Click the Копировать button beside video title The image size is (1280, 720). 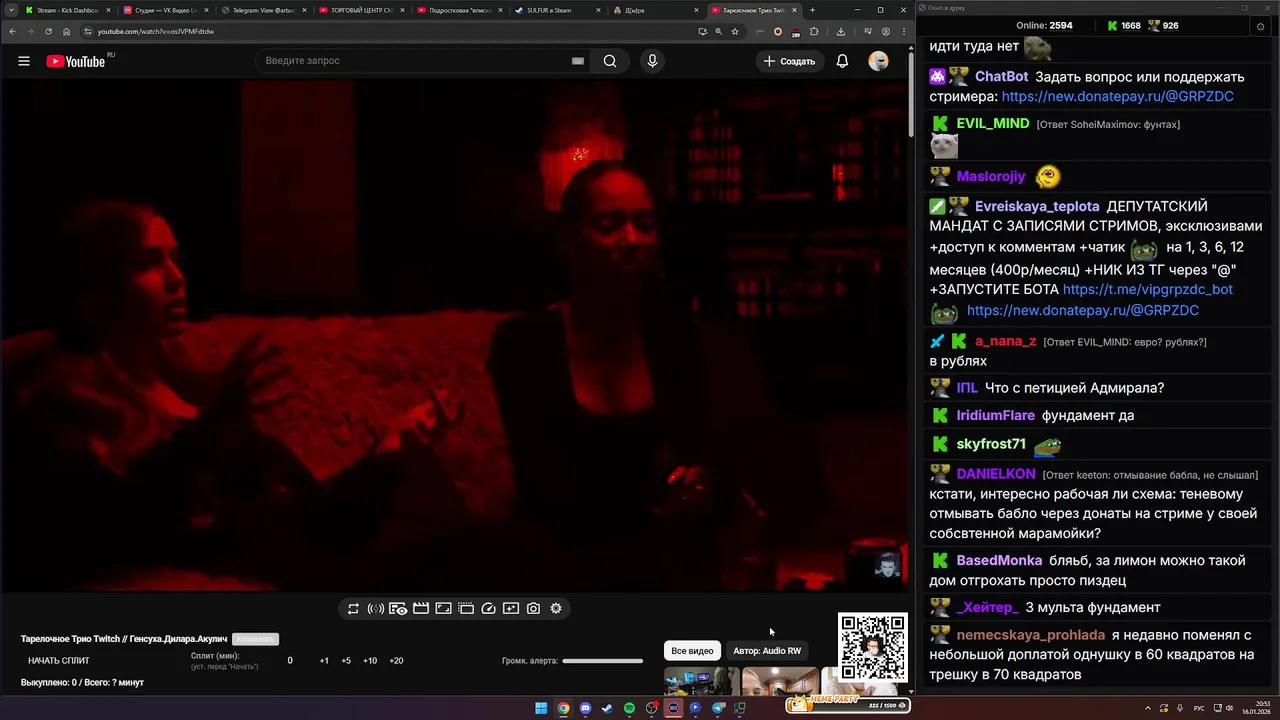255,639
